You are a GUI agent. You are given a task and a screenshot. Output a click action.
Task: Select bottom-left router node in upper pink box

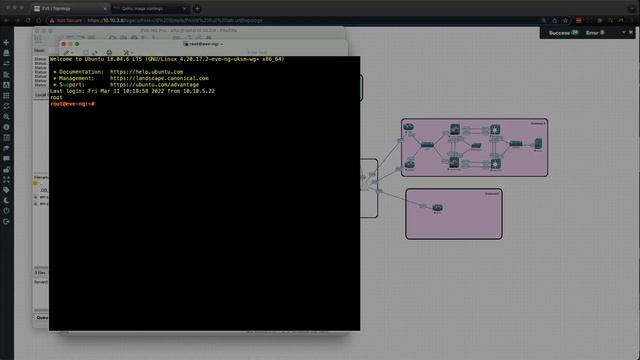pyautogui.click(x=410, y=164)
